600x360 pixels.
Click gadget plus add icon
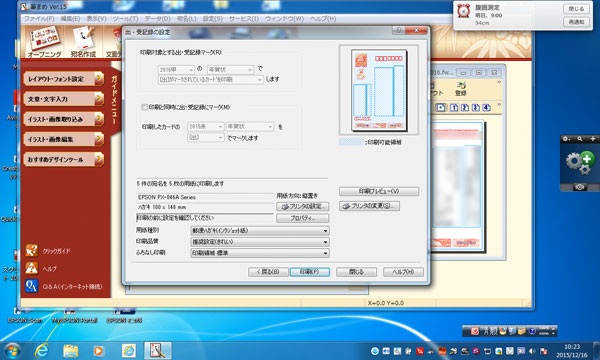[x=592, y=139]
